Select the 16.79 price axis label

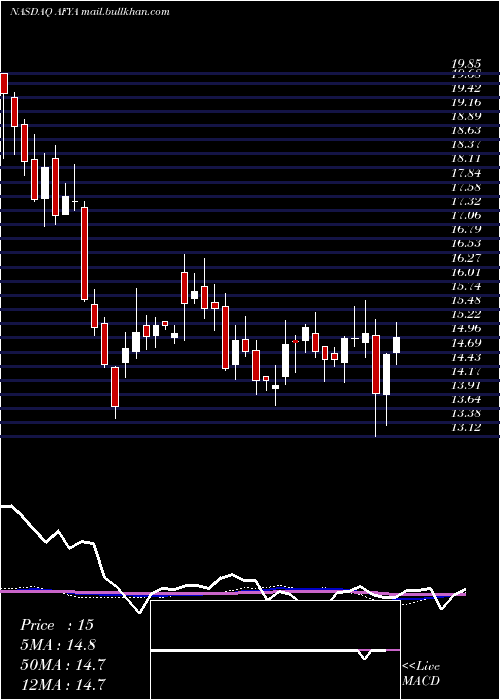[467, 229]
